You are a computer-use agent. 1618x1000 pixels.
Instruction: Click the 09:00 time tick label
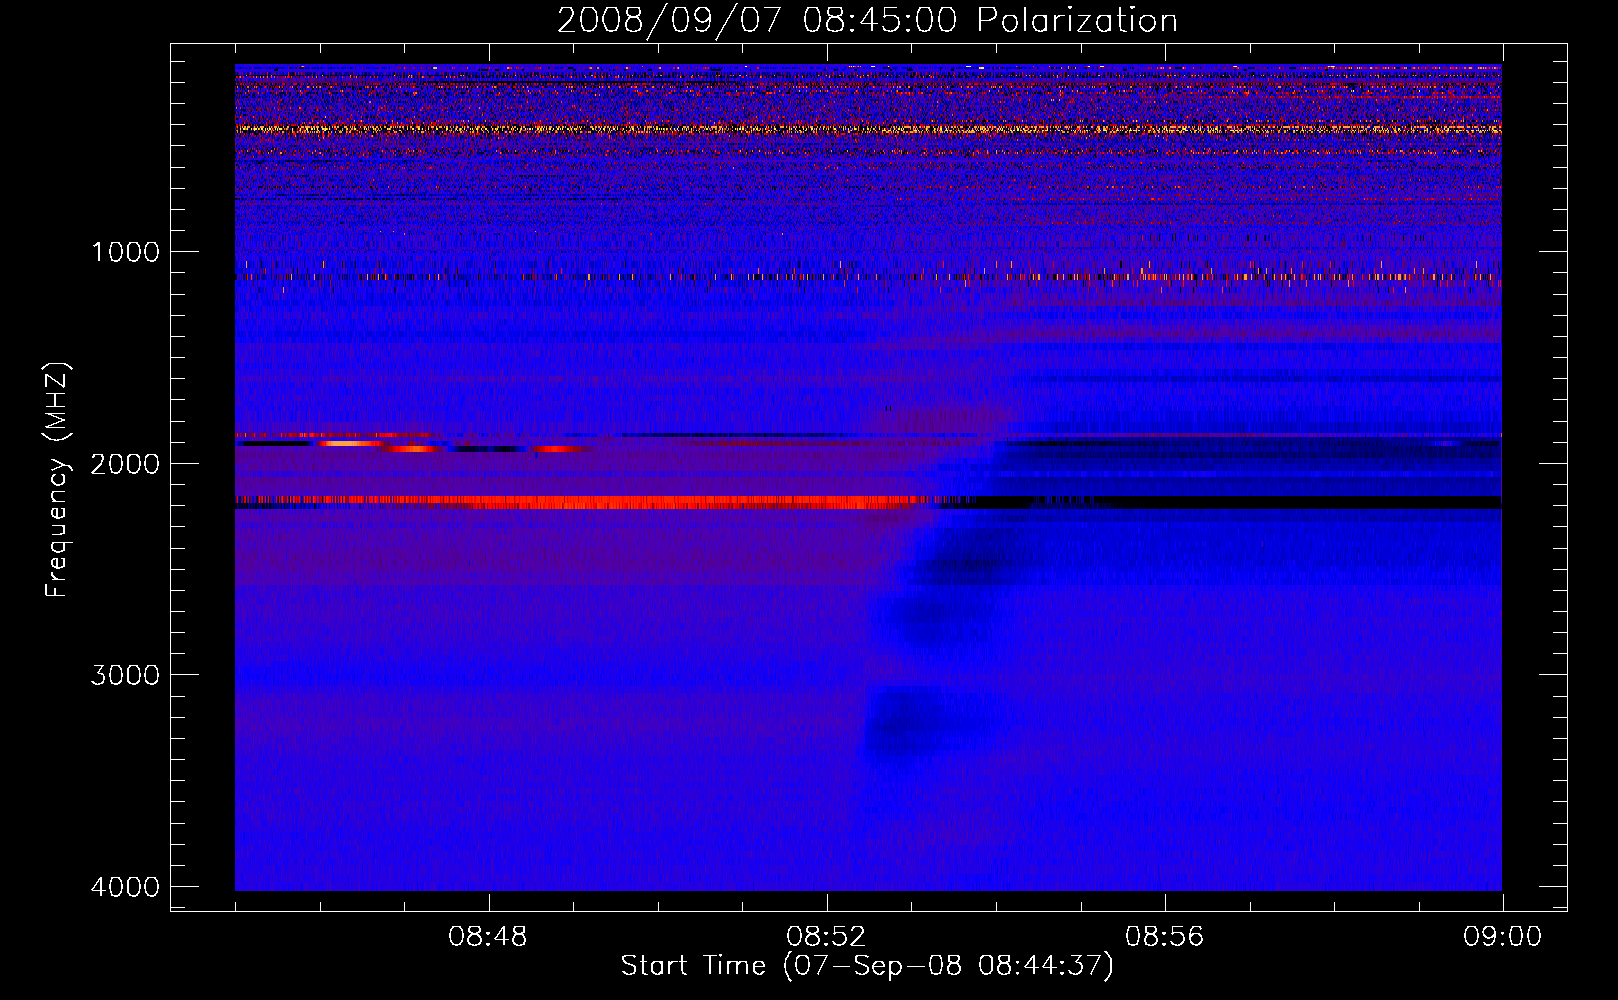coord(1502,937)
